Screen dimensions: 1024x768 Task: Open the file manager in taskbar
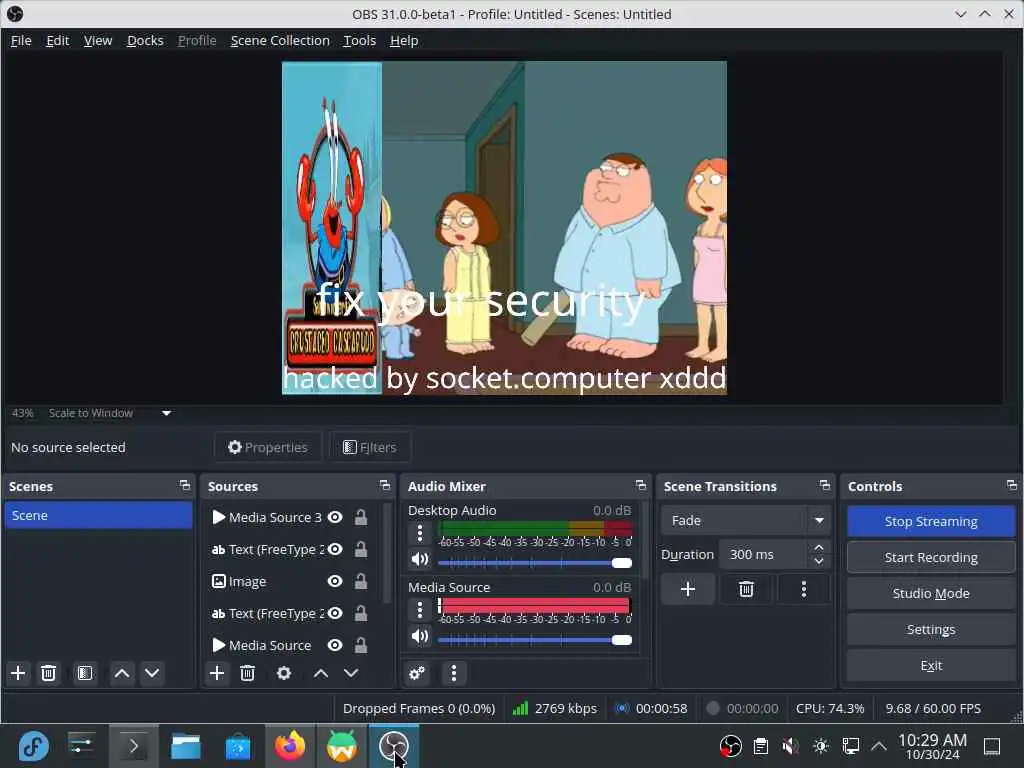point(185,746)
